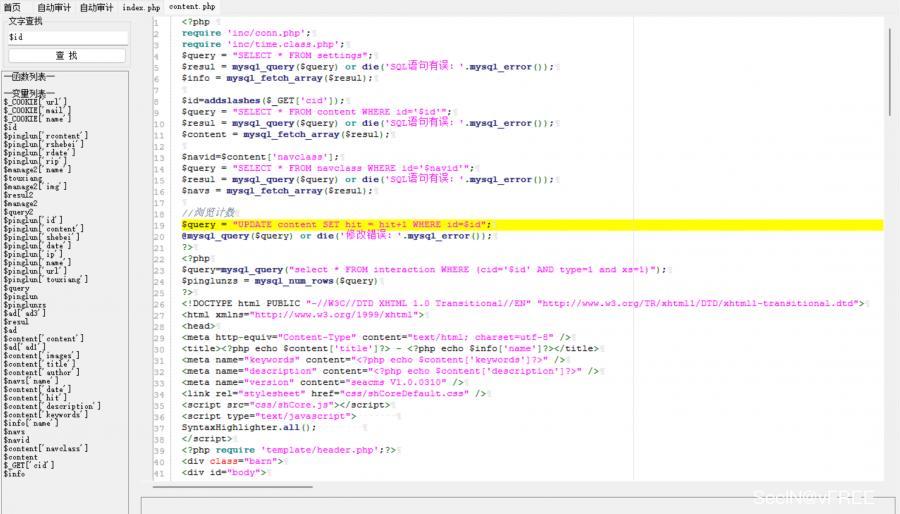This screenshot has height=514, width=900.
Task: Select $_COOKIE['mail'] in the variable list
Action: click(x=37, y=110)
